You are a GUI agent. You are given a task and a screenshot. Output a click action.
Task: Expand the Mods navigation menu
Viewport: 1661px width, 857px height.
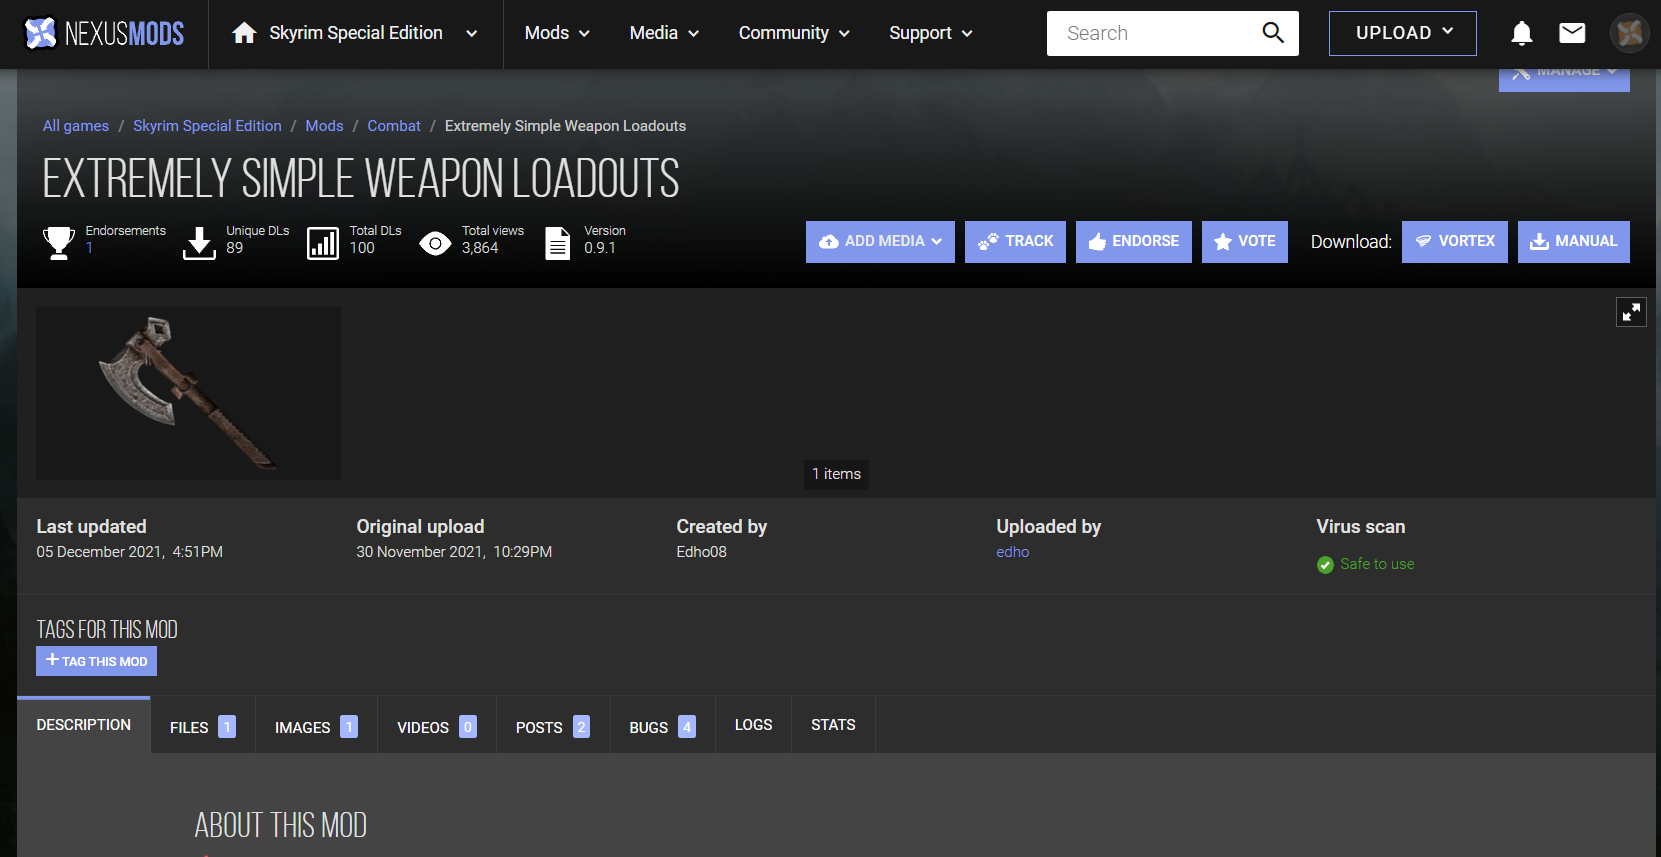(x=557, y=33)
